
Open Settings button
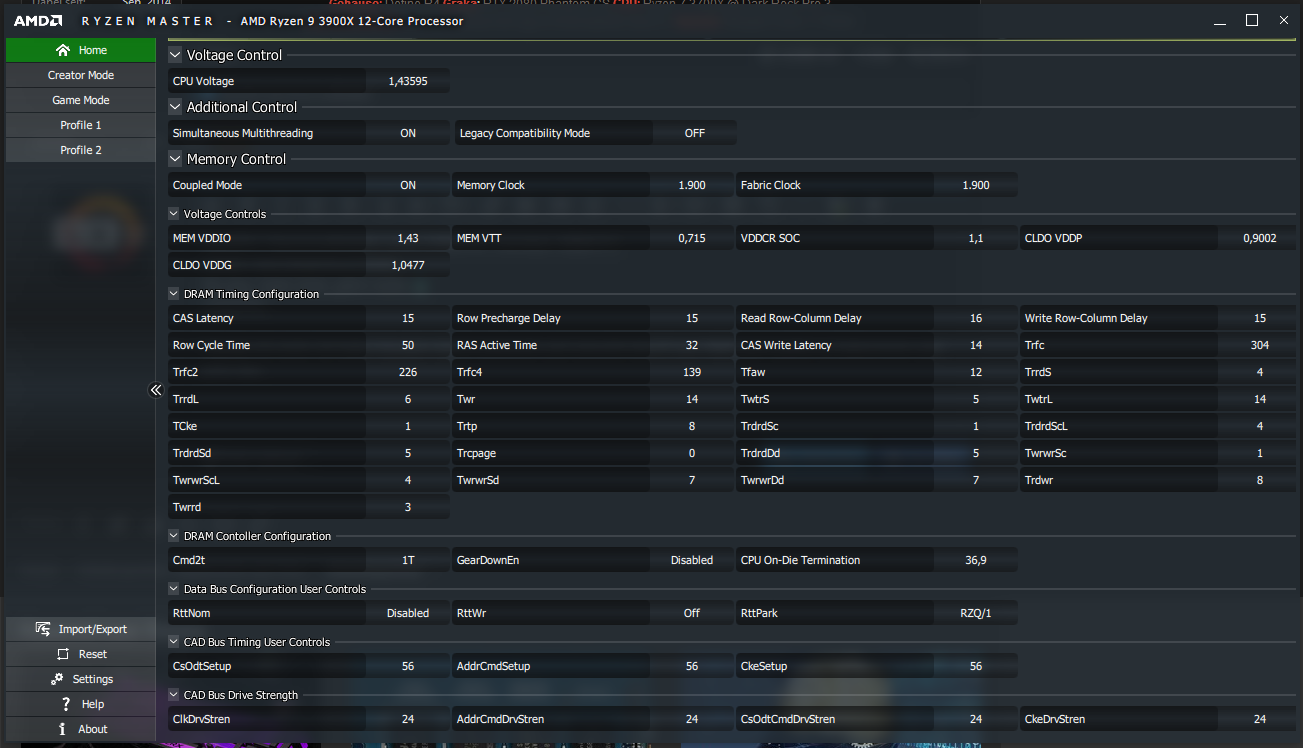(x=81, y=679)
